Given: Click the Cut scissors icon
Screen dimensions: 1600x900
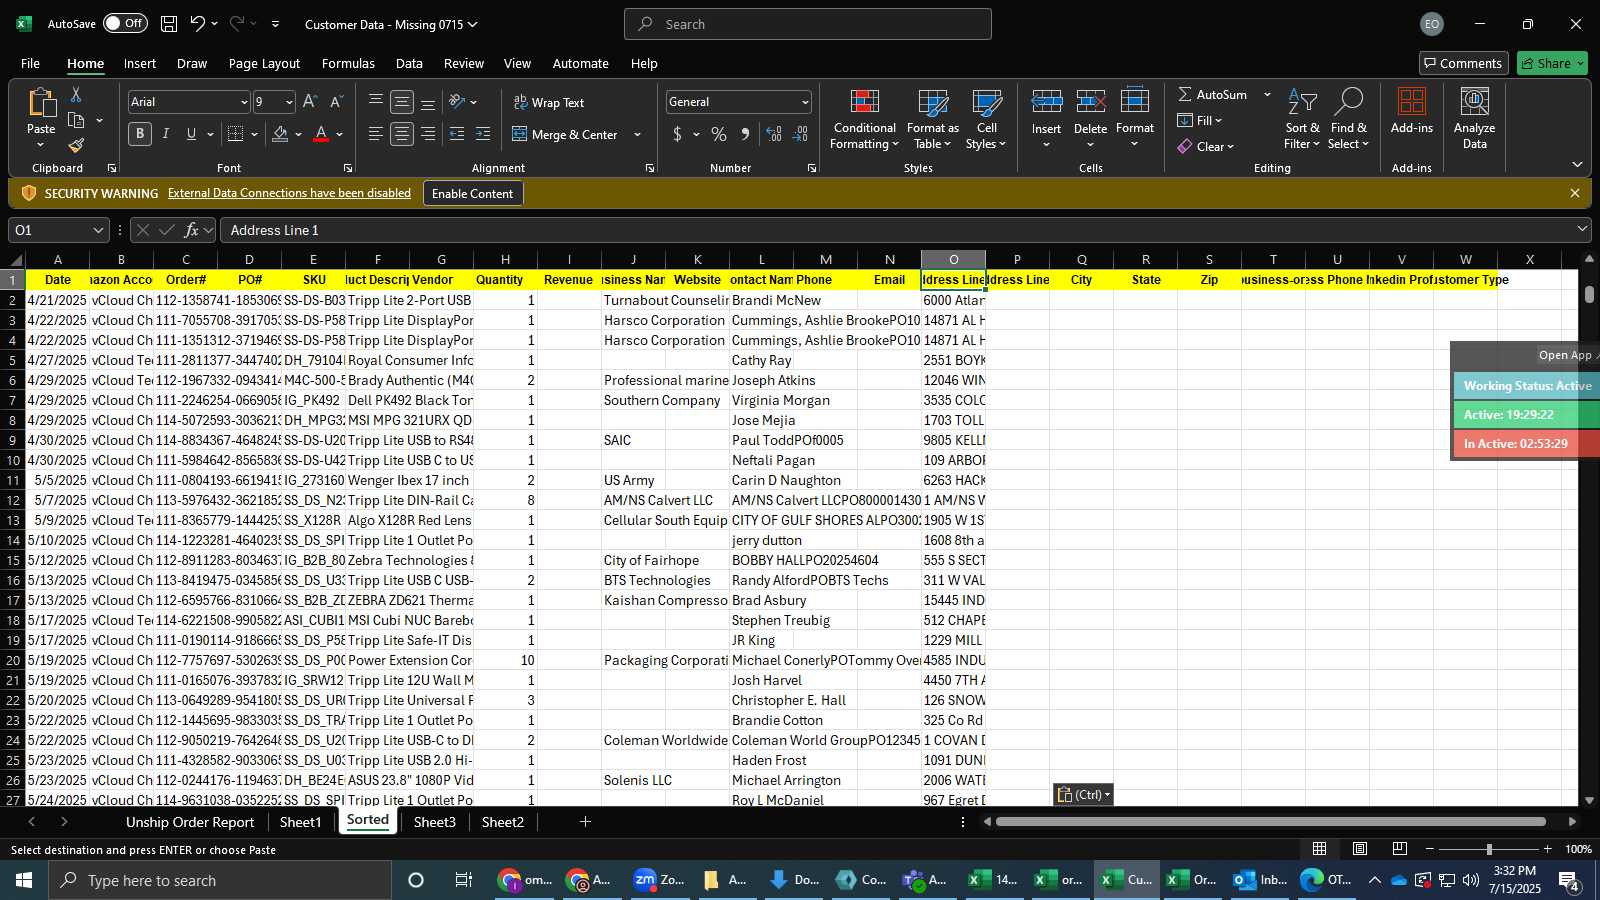Looking at the screenshot, I should 76,94.
